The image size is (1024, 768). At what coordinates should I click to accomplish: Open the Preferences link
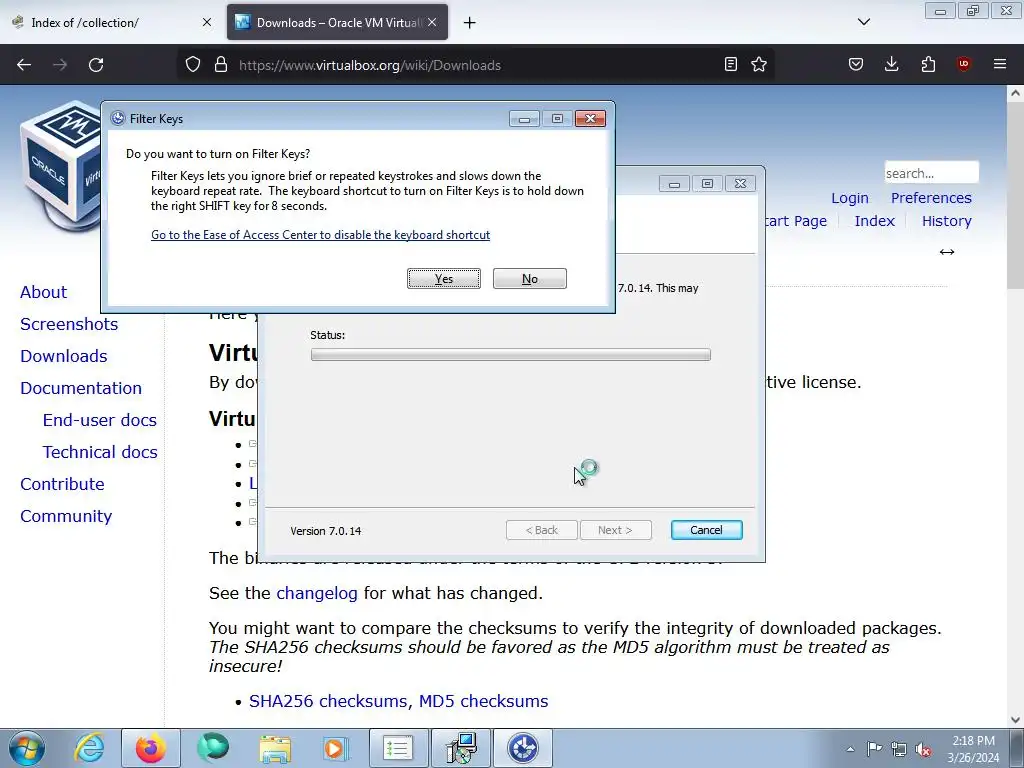[x=931, y=198]
